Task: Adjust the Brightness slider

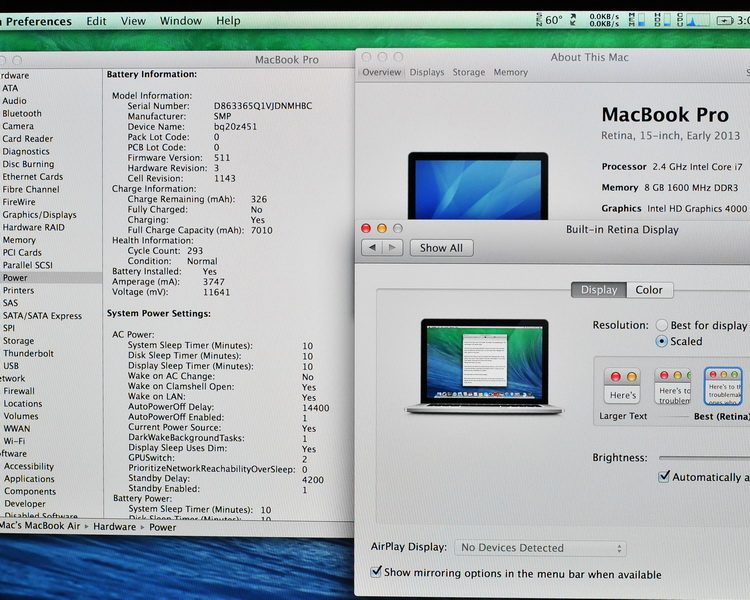Action: [704, 458]
